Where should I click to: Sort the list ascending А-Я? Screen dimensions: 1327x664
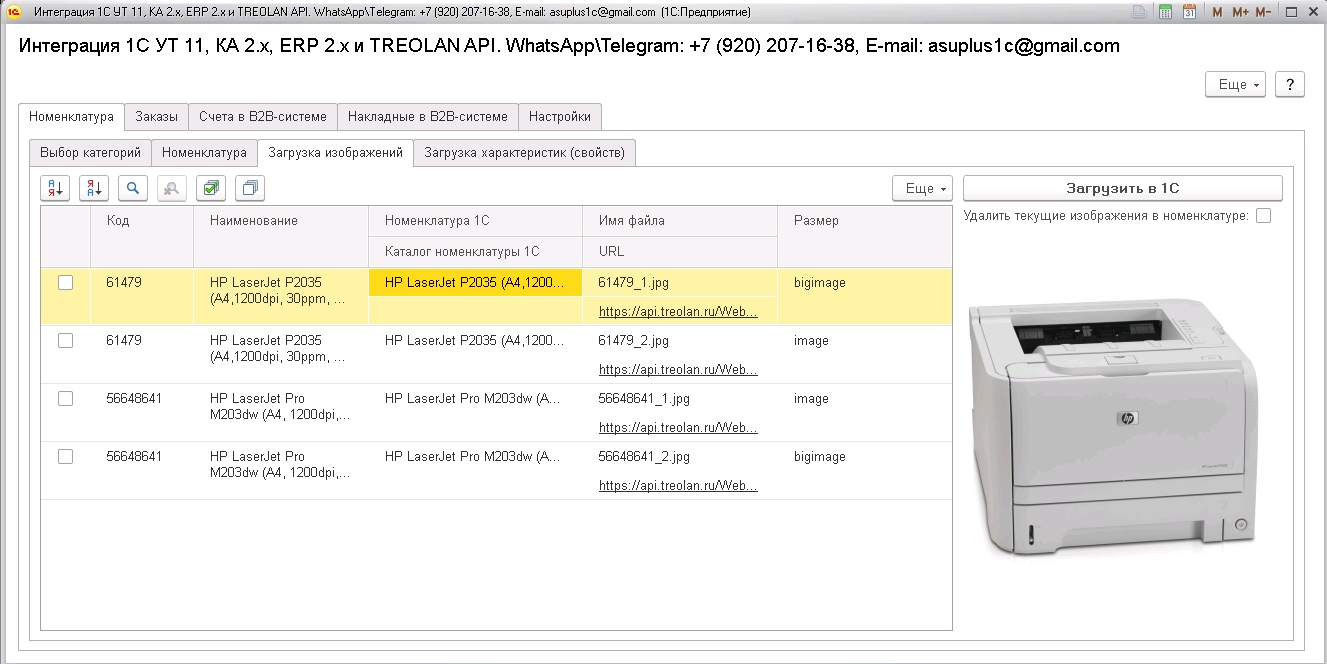(x=55, y=188)
